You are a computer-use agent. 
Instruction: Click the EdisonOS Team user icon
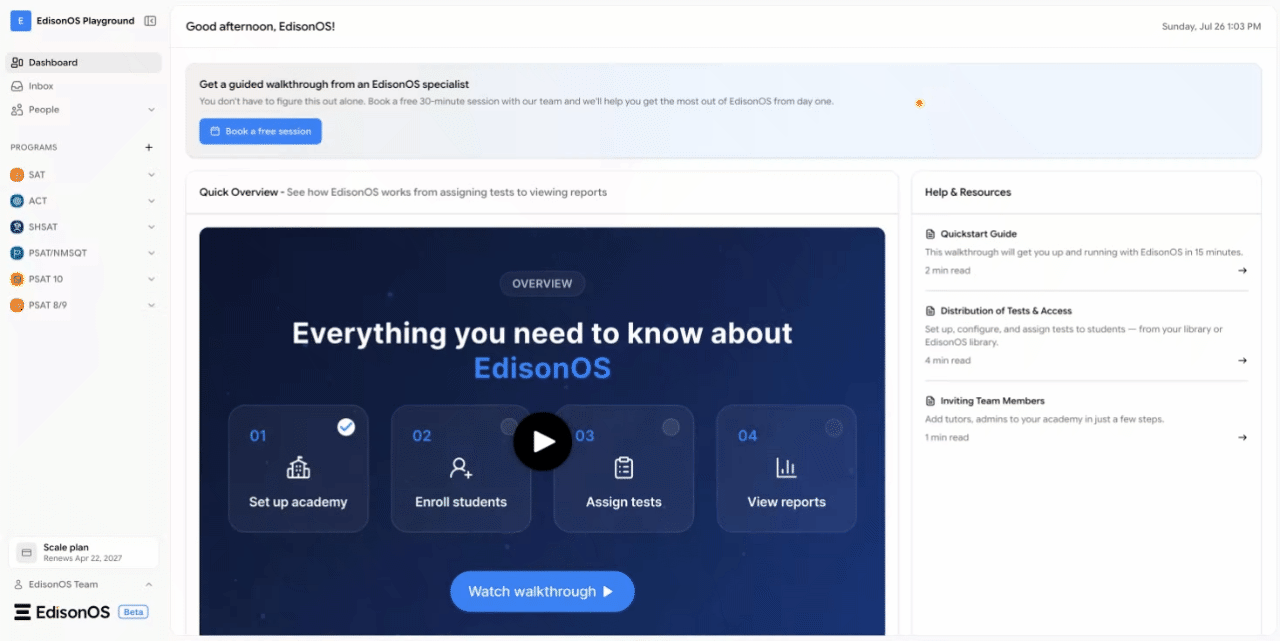click(18, 584)
